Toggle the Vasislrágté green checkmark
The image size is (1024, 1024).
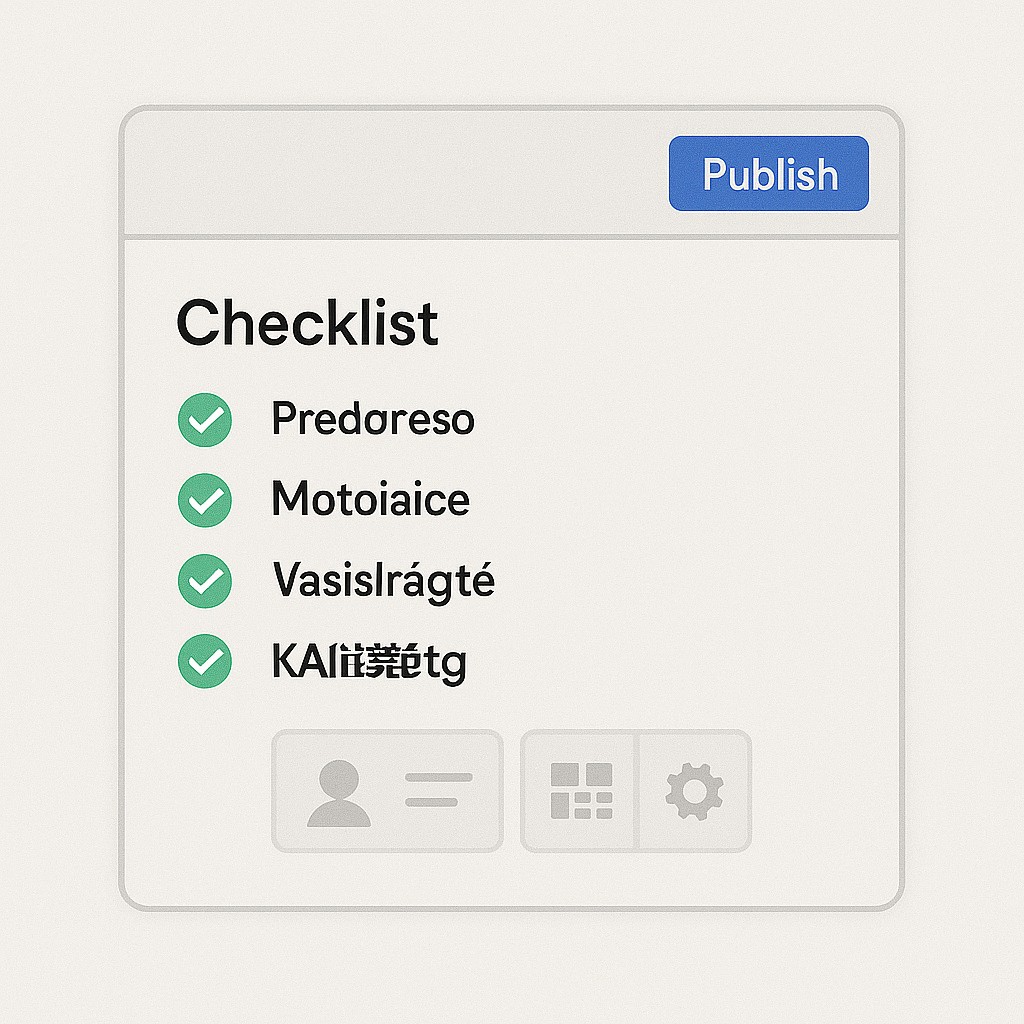coord(205,582)
